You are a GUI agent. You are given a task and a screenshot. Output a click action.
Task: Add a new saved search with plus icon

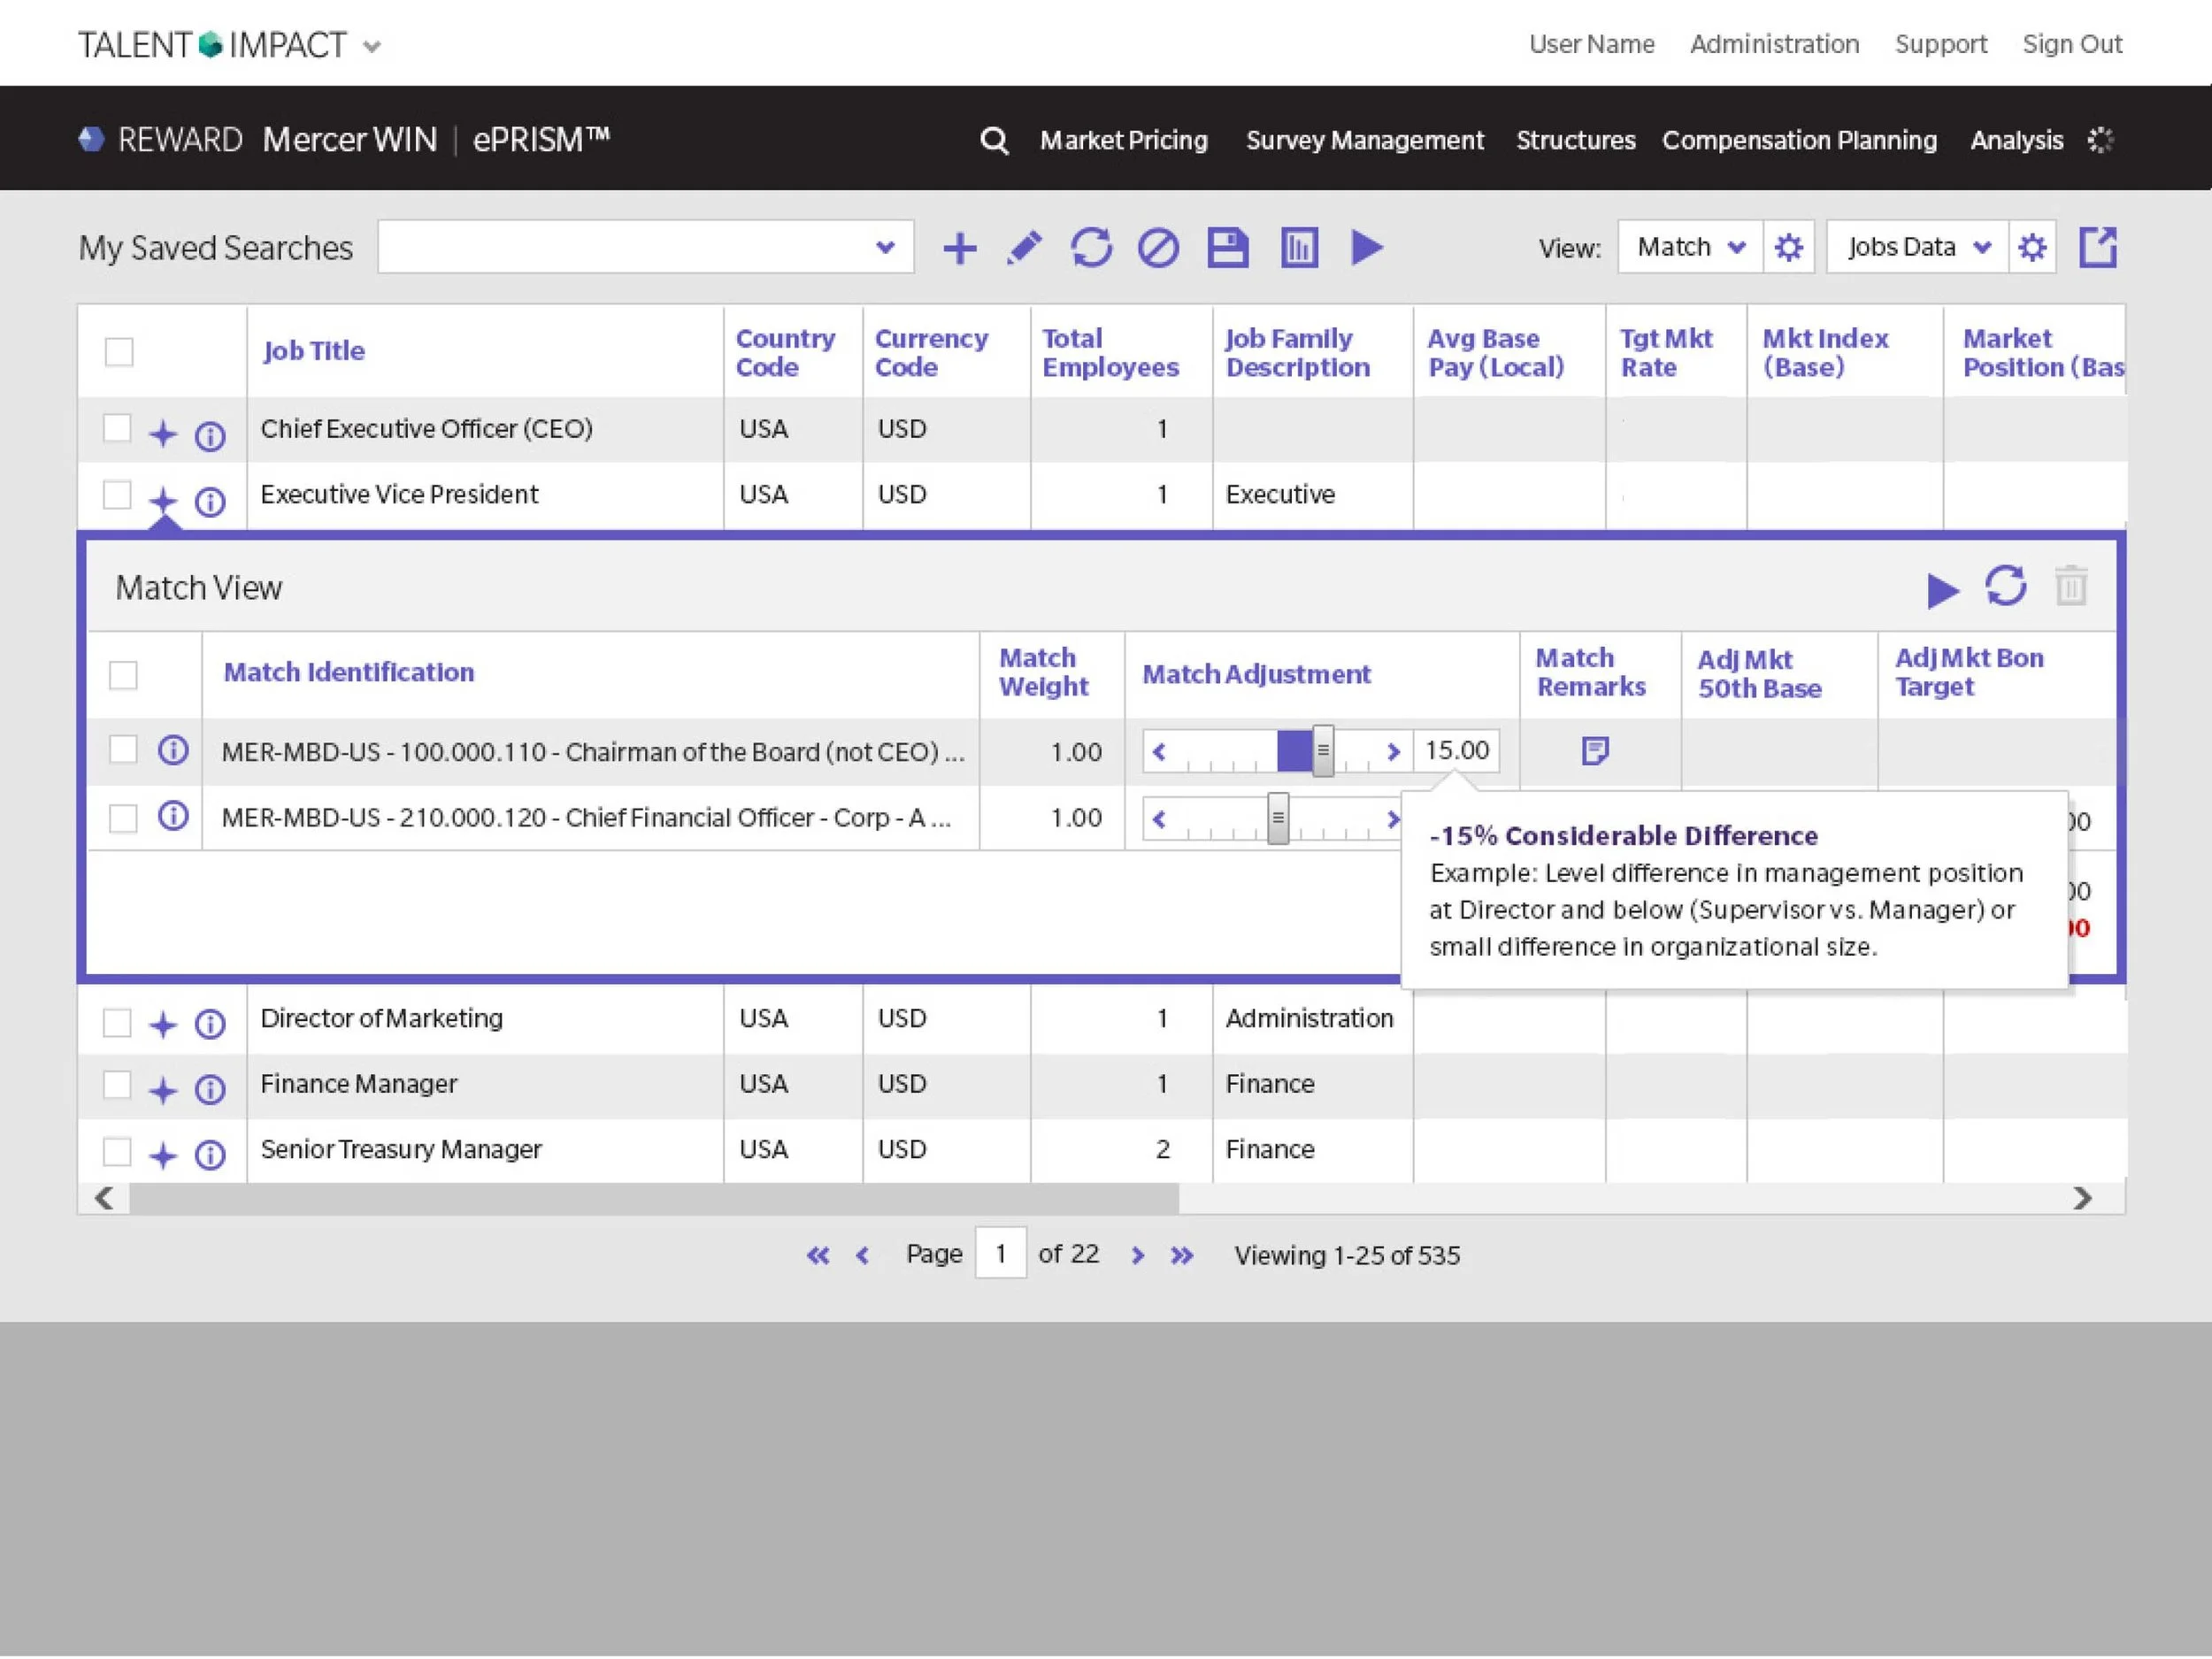[959, 248]
